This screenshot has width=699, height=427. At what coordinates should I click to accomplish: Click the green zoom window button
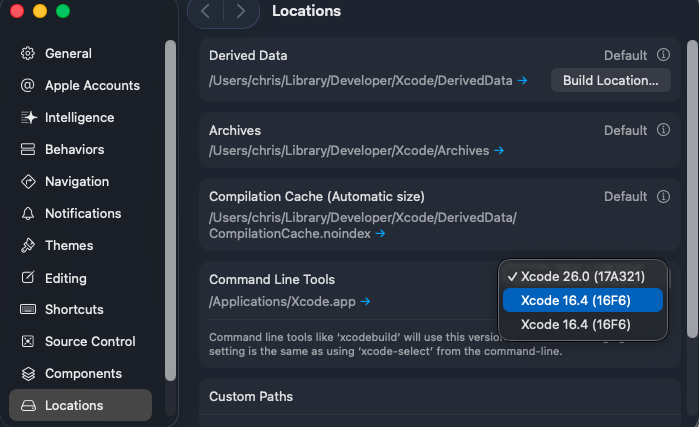pos(63,11)
